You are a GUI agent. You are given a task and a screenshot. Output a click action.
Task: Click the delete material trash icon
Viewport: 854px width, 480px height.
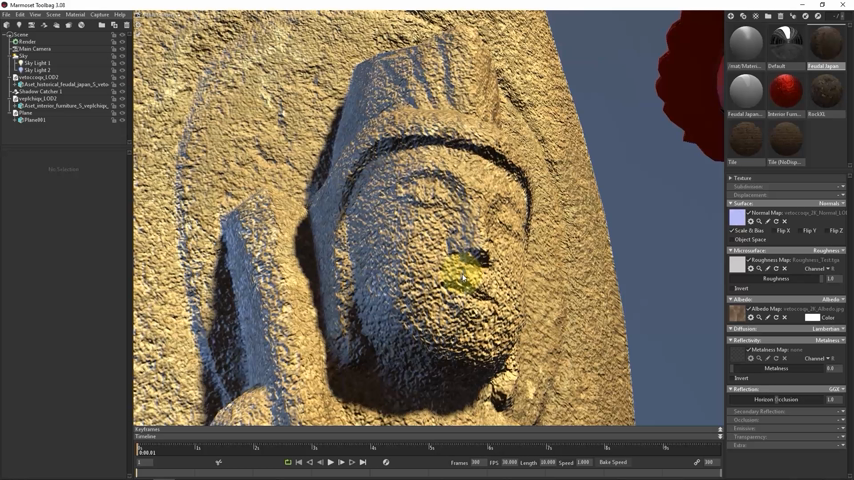click(x=780, y=16)
